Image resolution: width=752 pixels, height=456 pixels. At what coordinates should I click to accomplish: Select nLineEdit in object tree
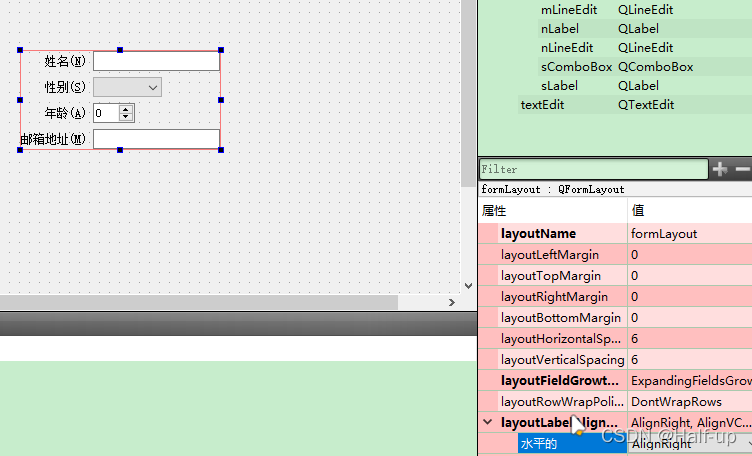tap(567, 47)
